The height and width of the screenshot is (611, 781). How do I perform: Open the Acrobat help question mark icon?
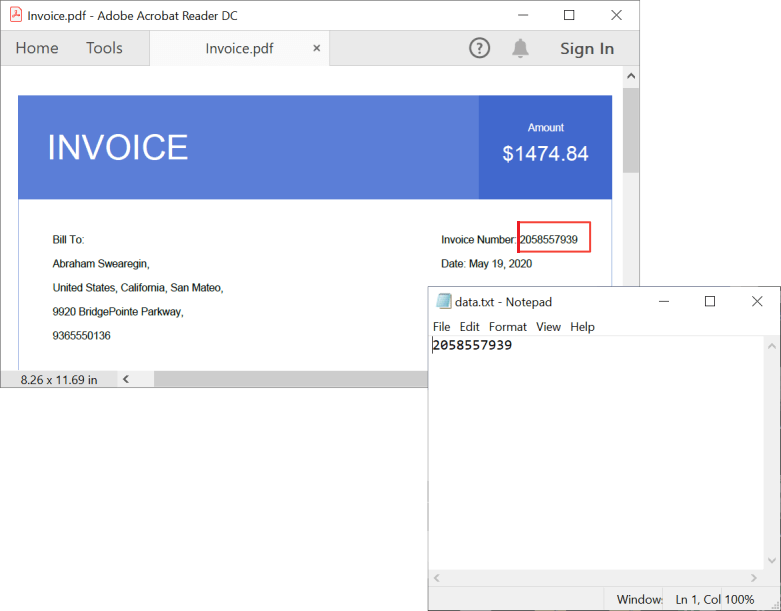pos(480,48)
